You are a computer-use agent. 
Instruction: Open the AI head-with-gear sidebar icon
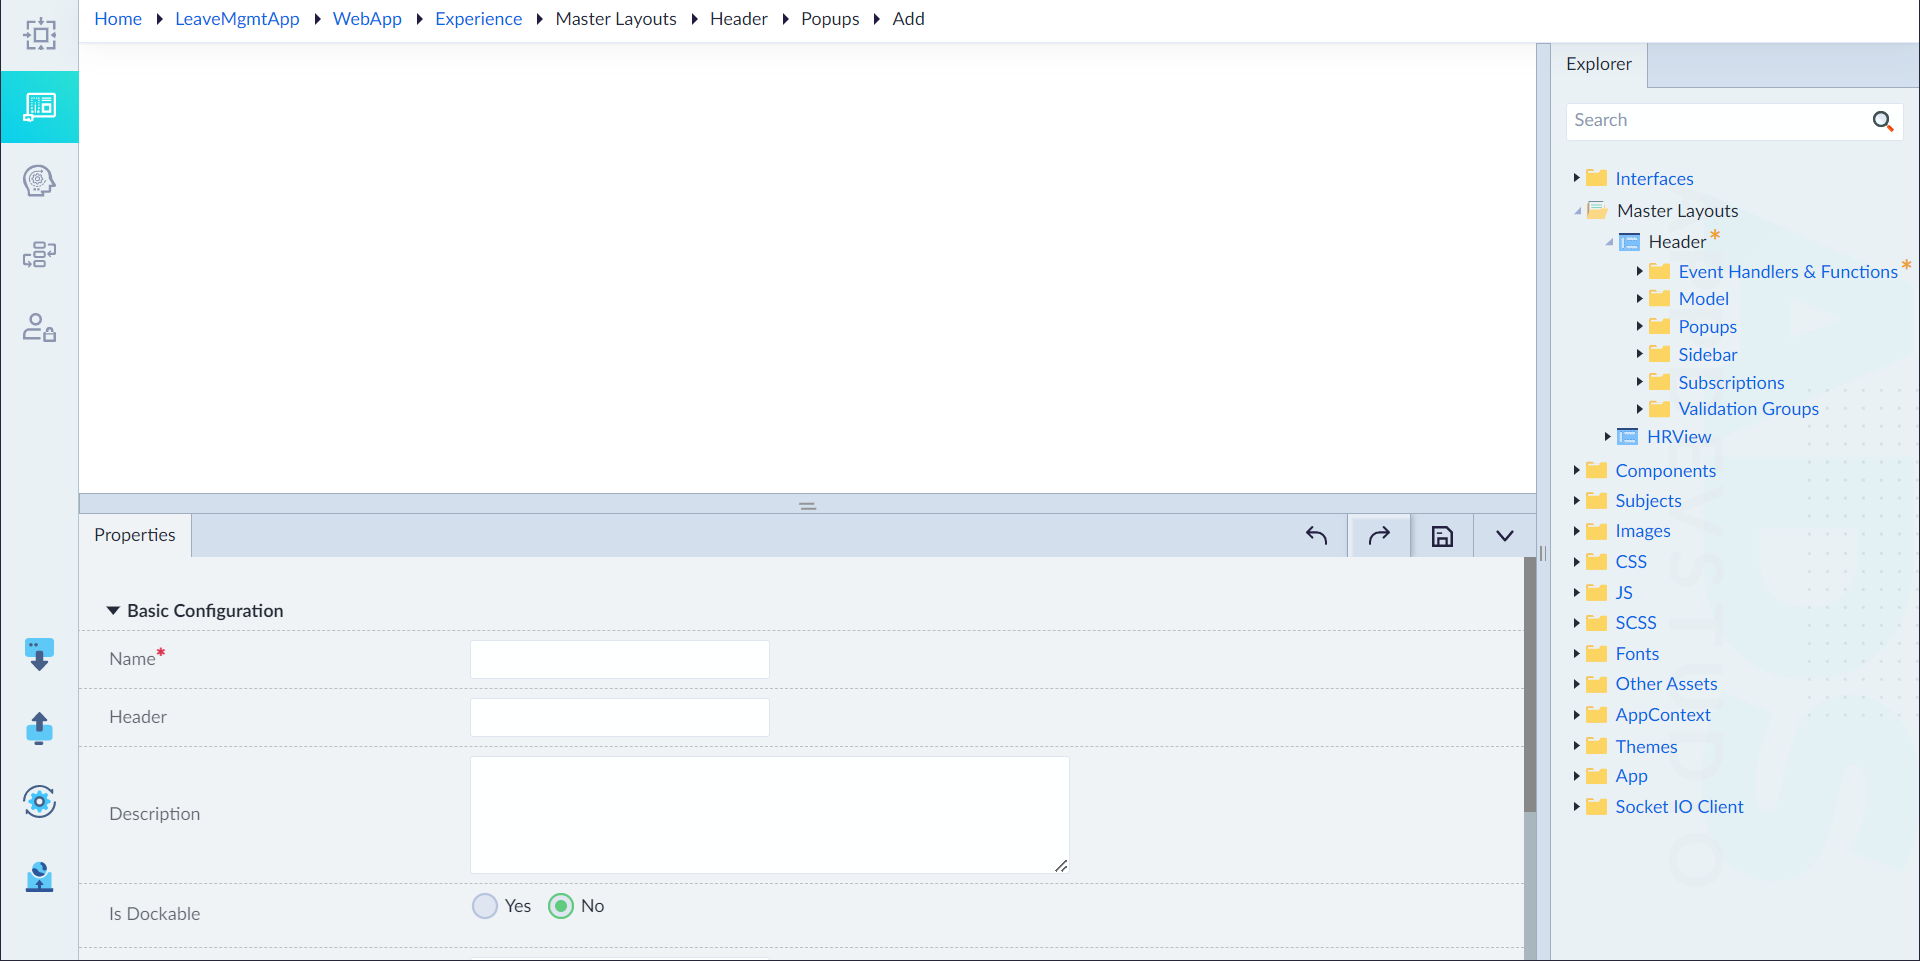coord(39,181)
